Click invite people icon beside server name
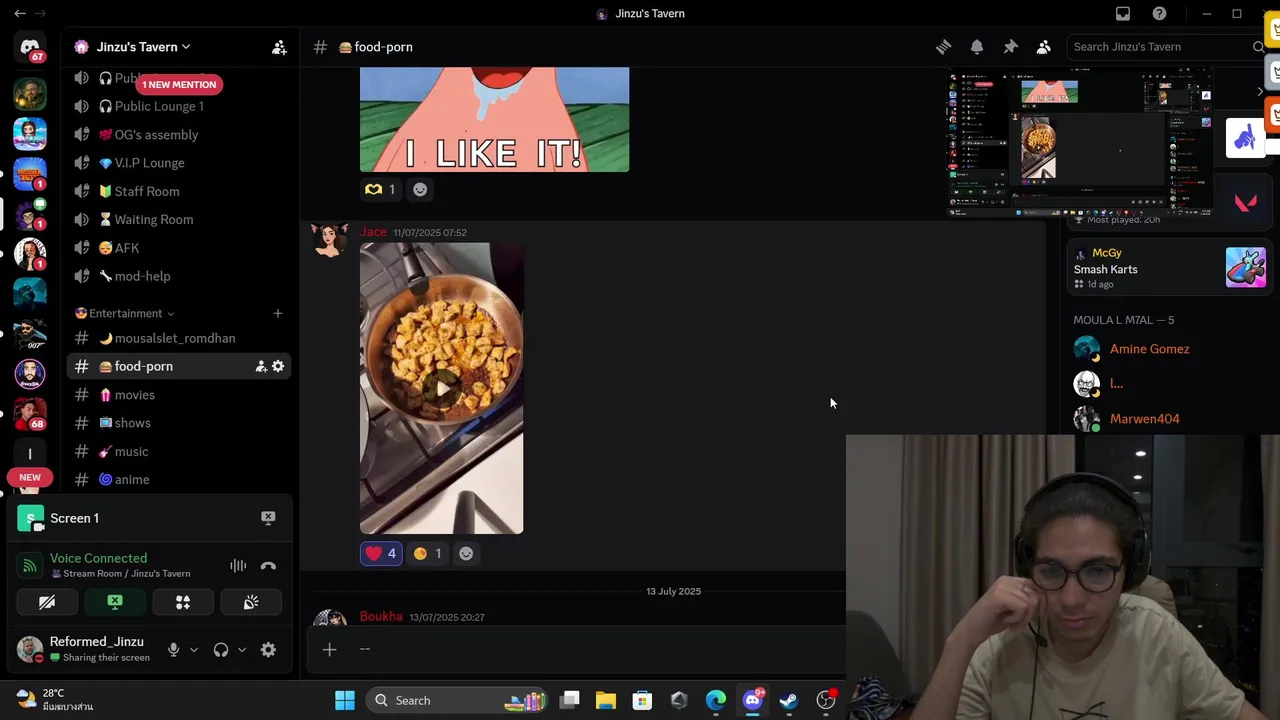This screenshot has width=1280, height=720. tap(279, 47)
